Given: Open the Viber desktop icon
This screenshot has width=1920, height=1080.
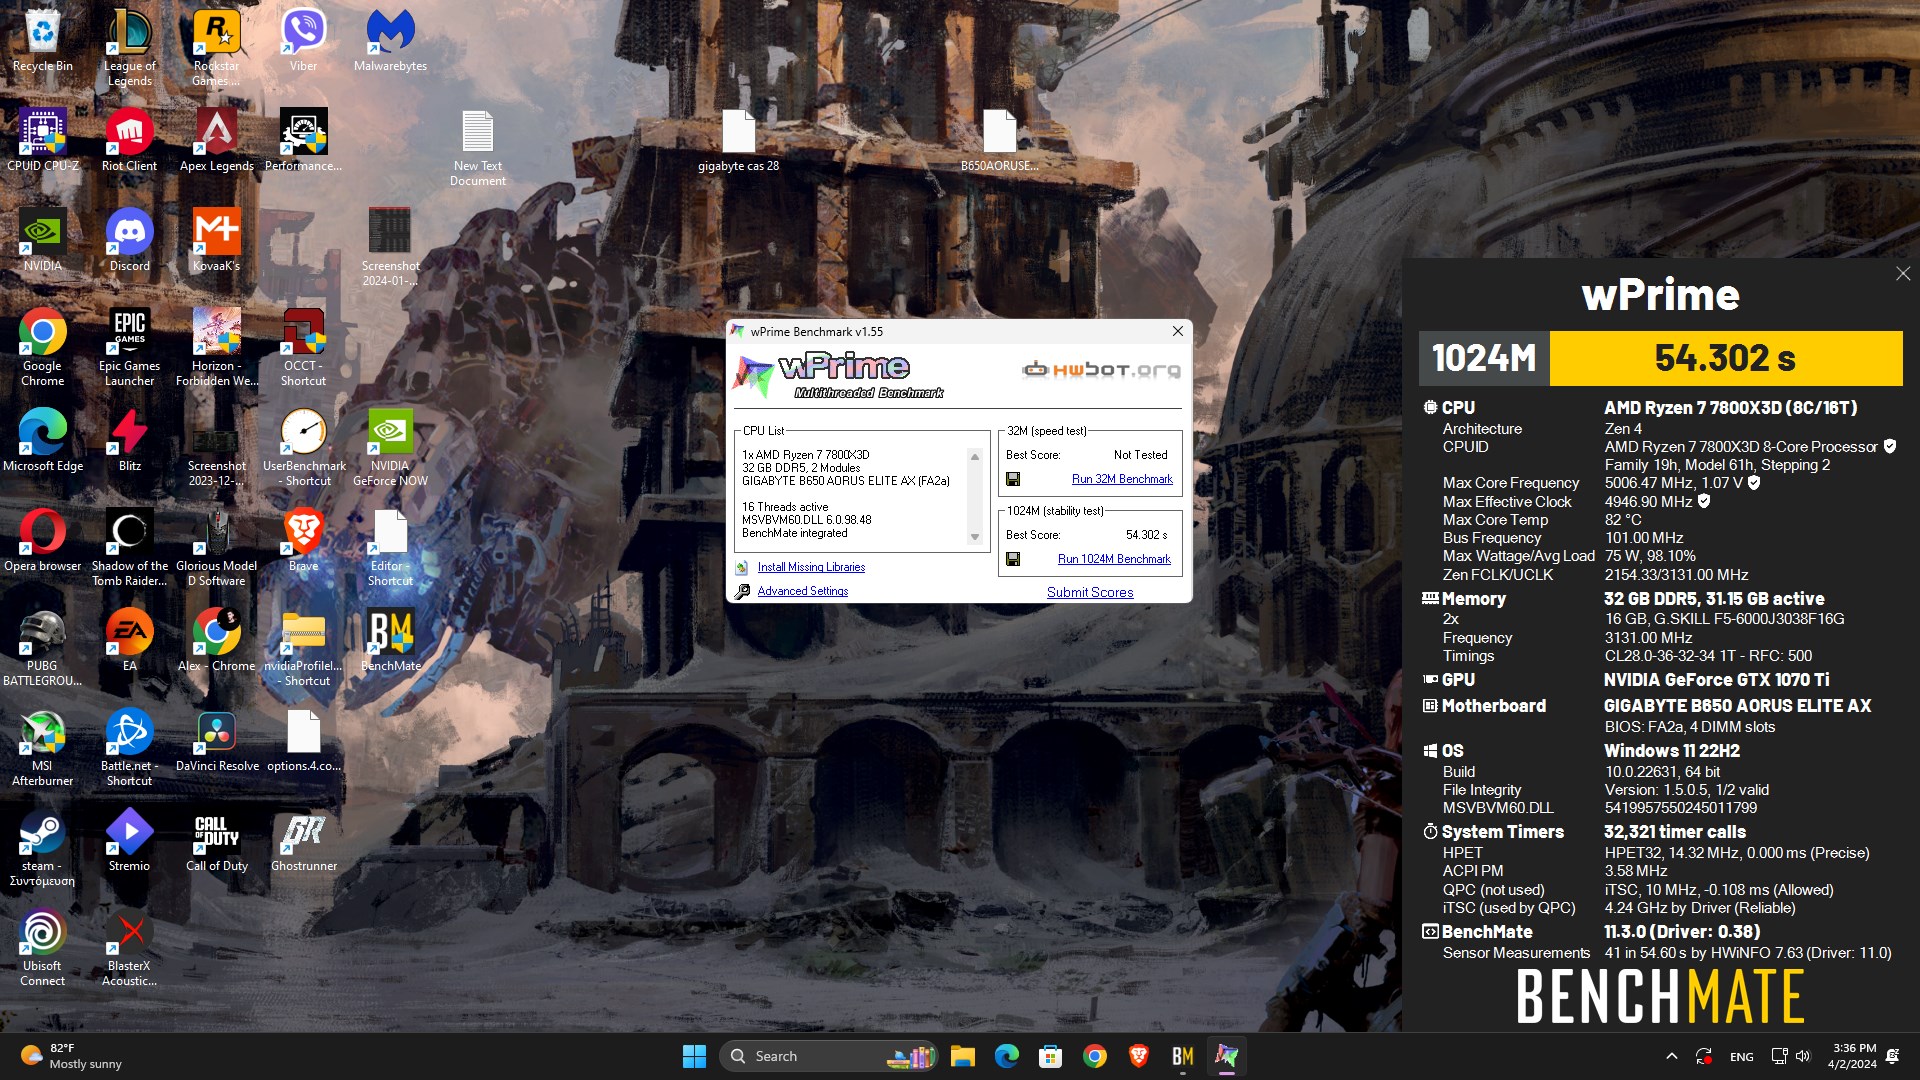Looking at the screenshot, I should pos(303,42).
